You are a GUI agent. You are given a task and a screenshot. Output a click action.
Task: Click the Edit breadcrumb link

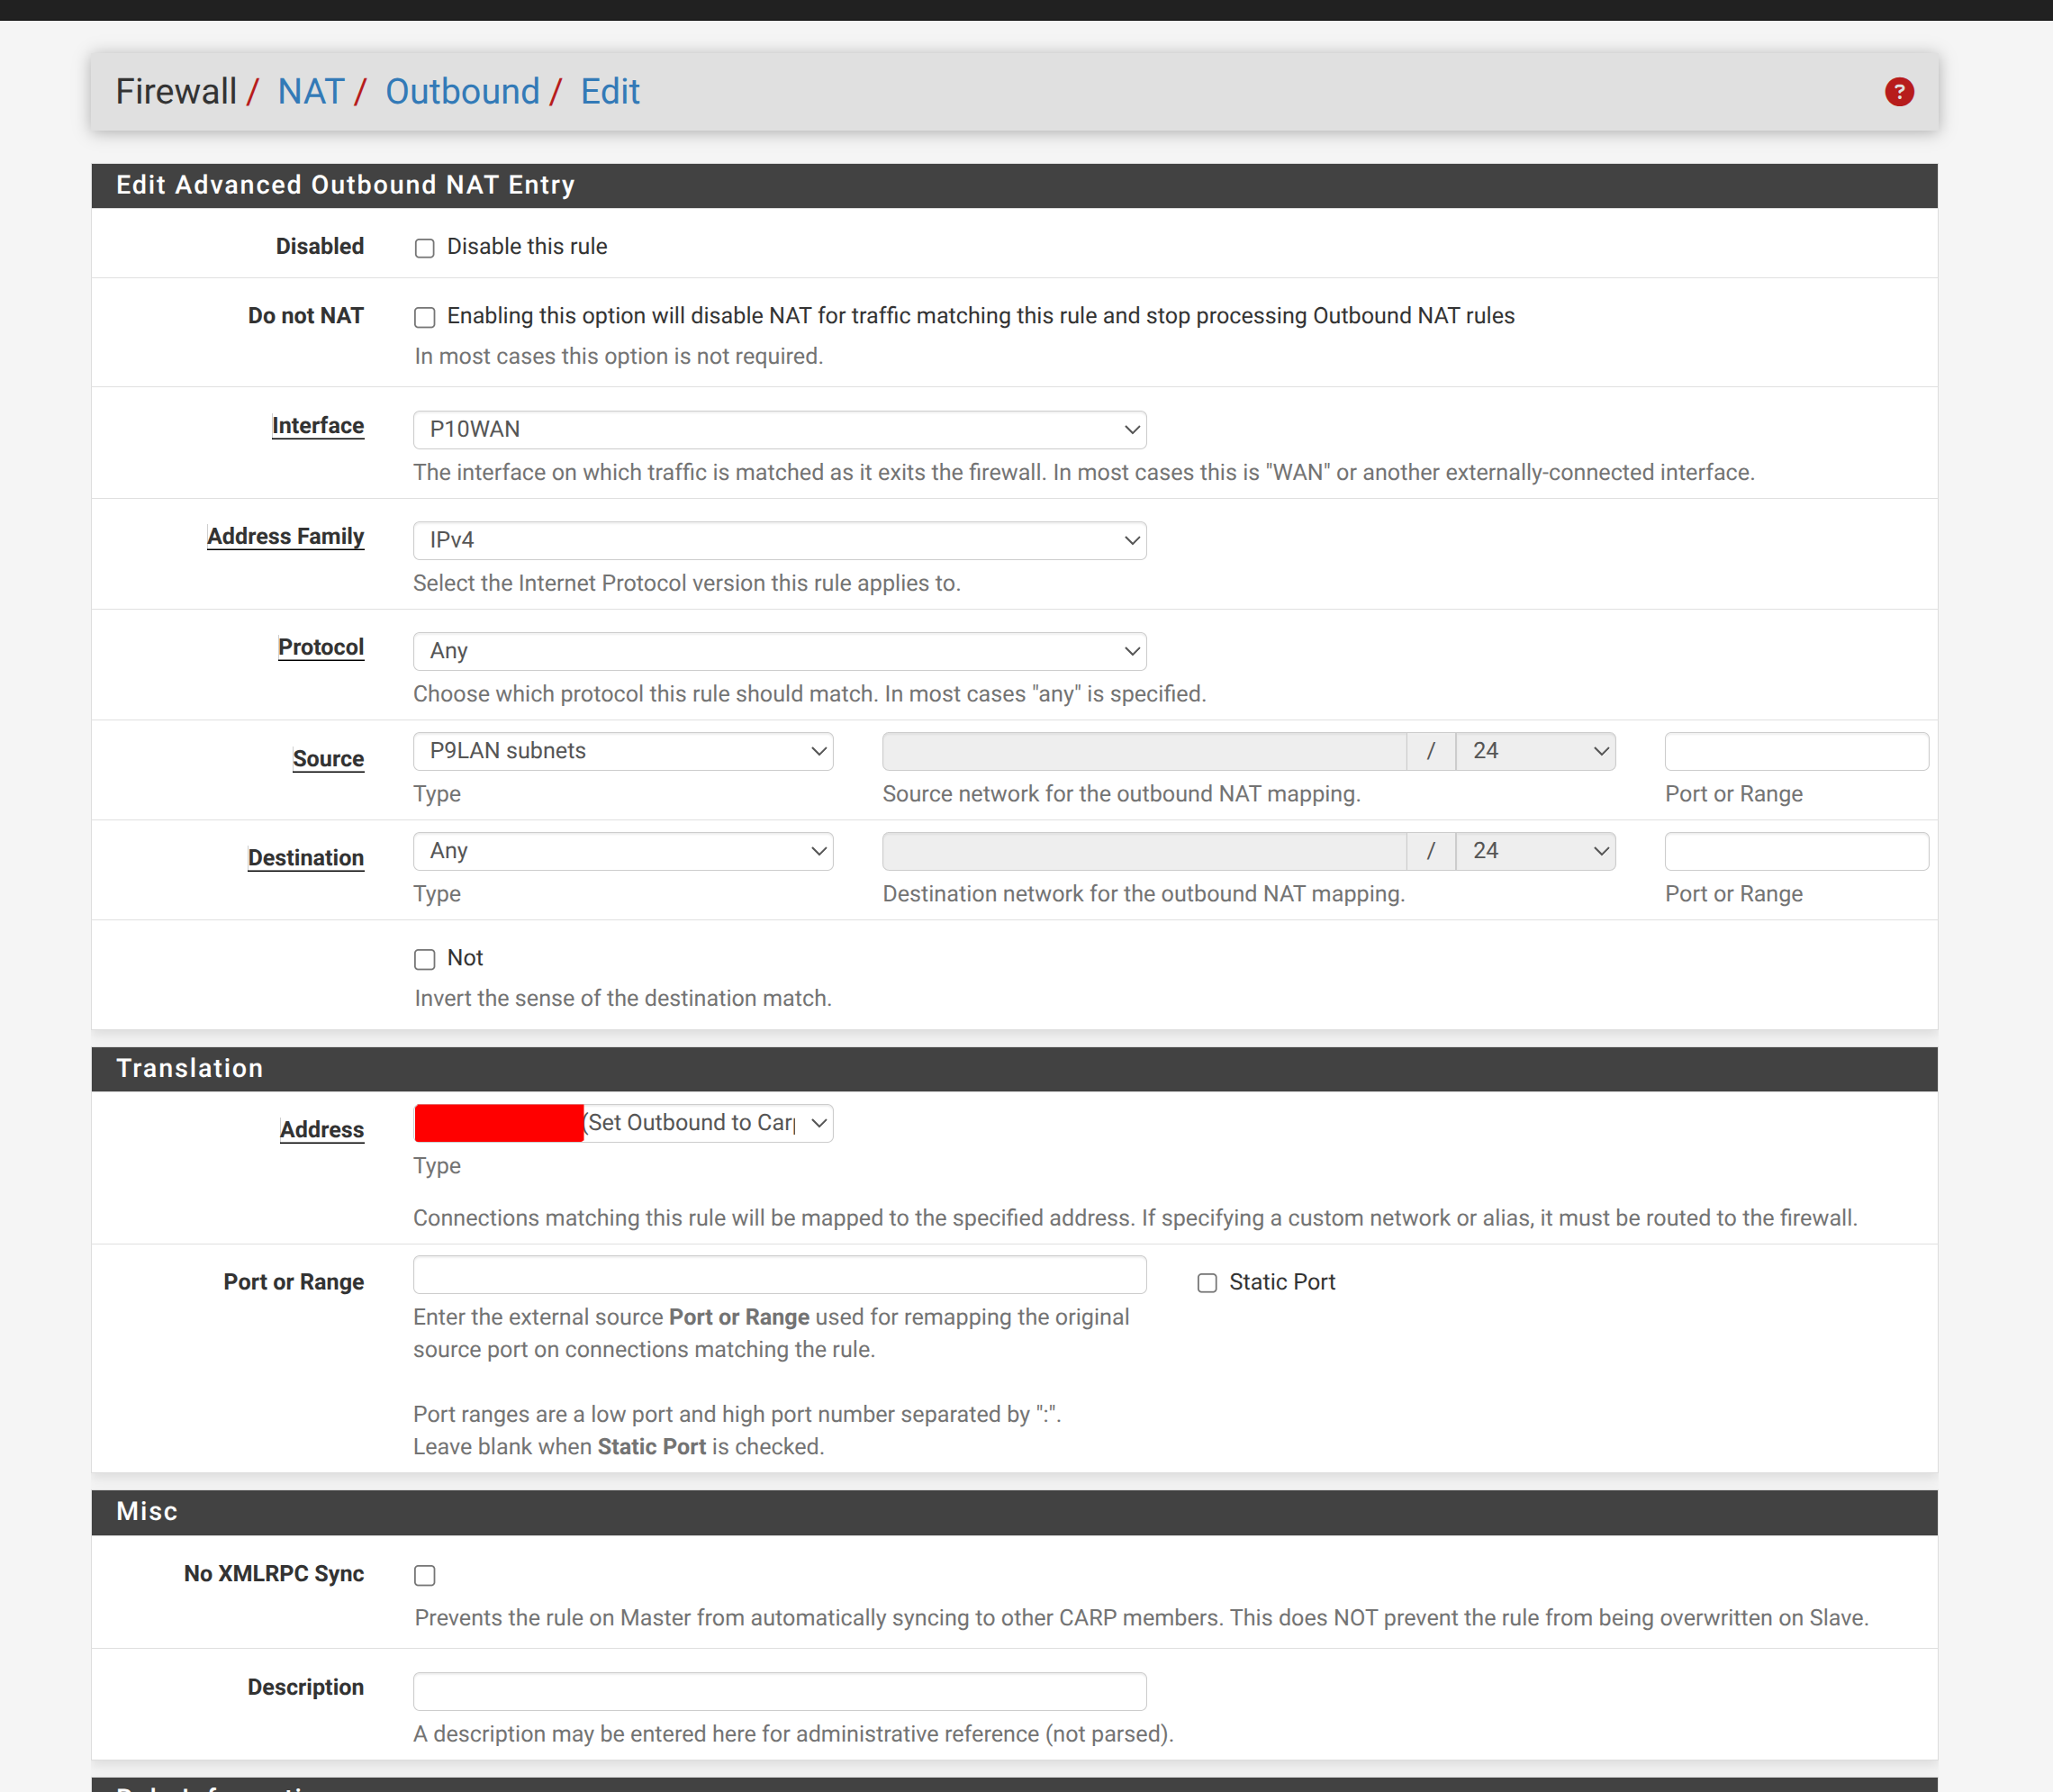[610, 92]
